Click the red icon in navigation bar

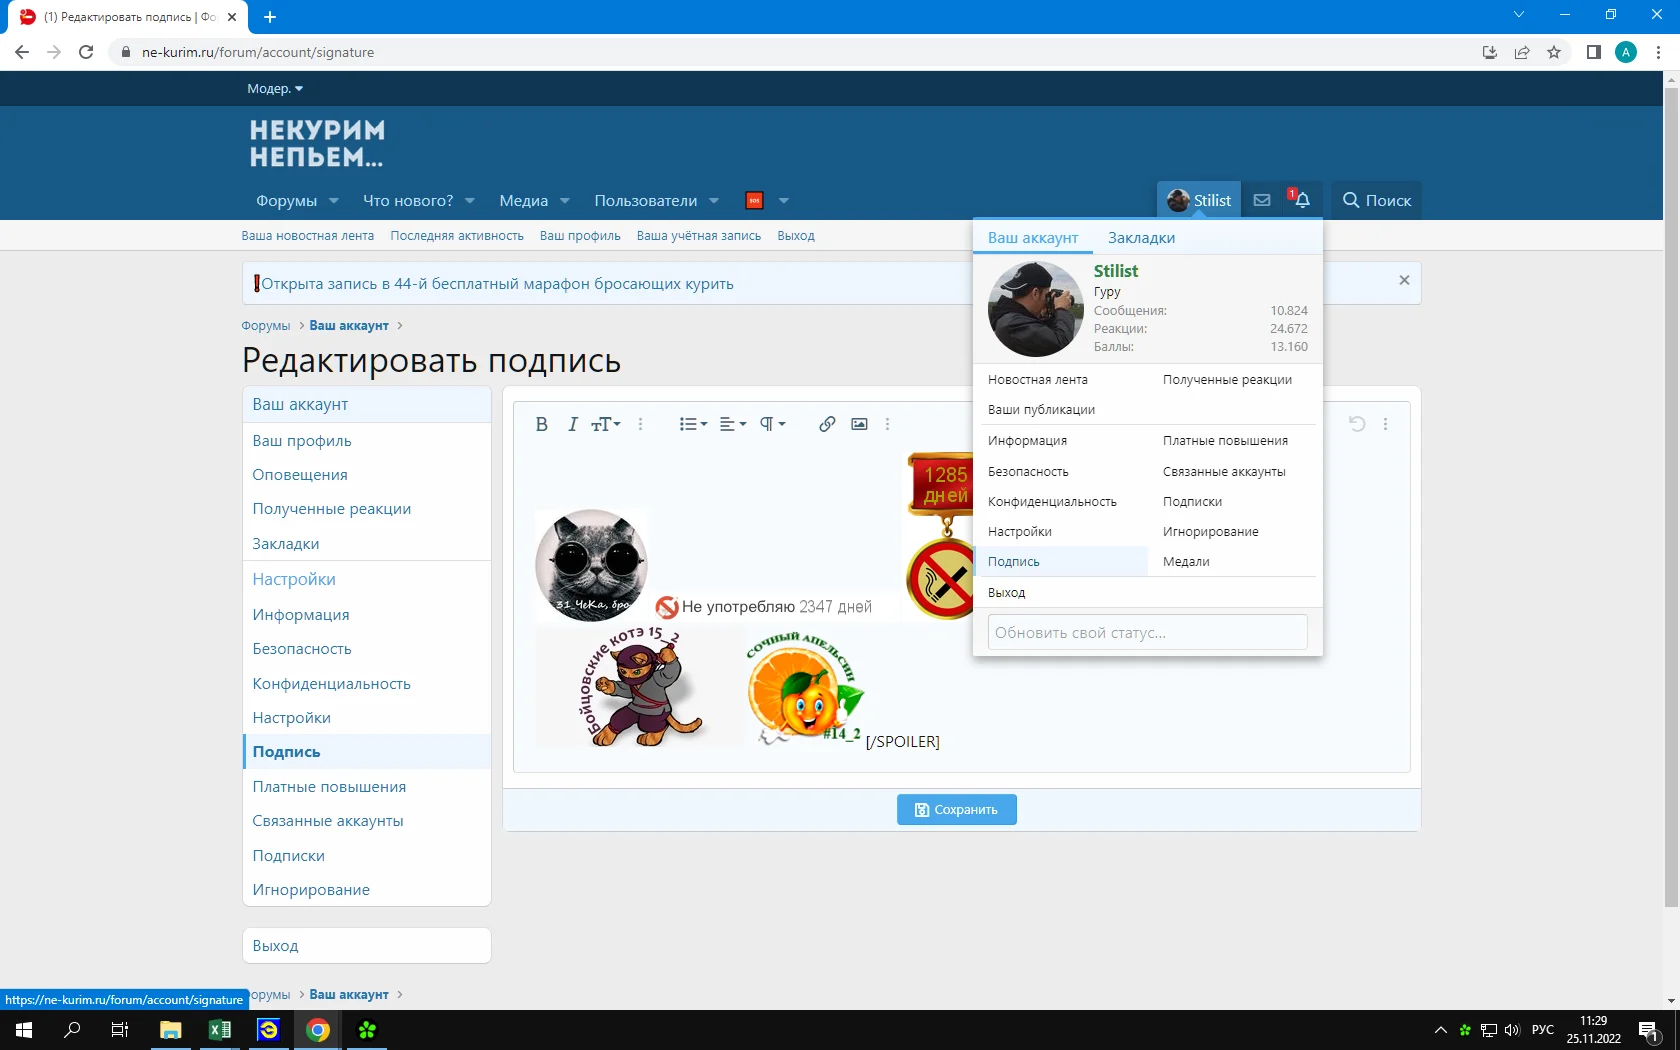click(754, 200)
